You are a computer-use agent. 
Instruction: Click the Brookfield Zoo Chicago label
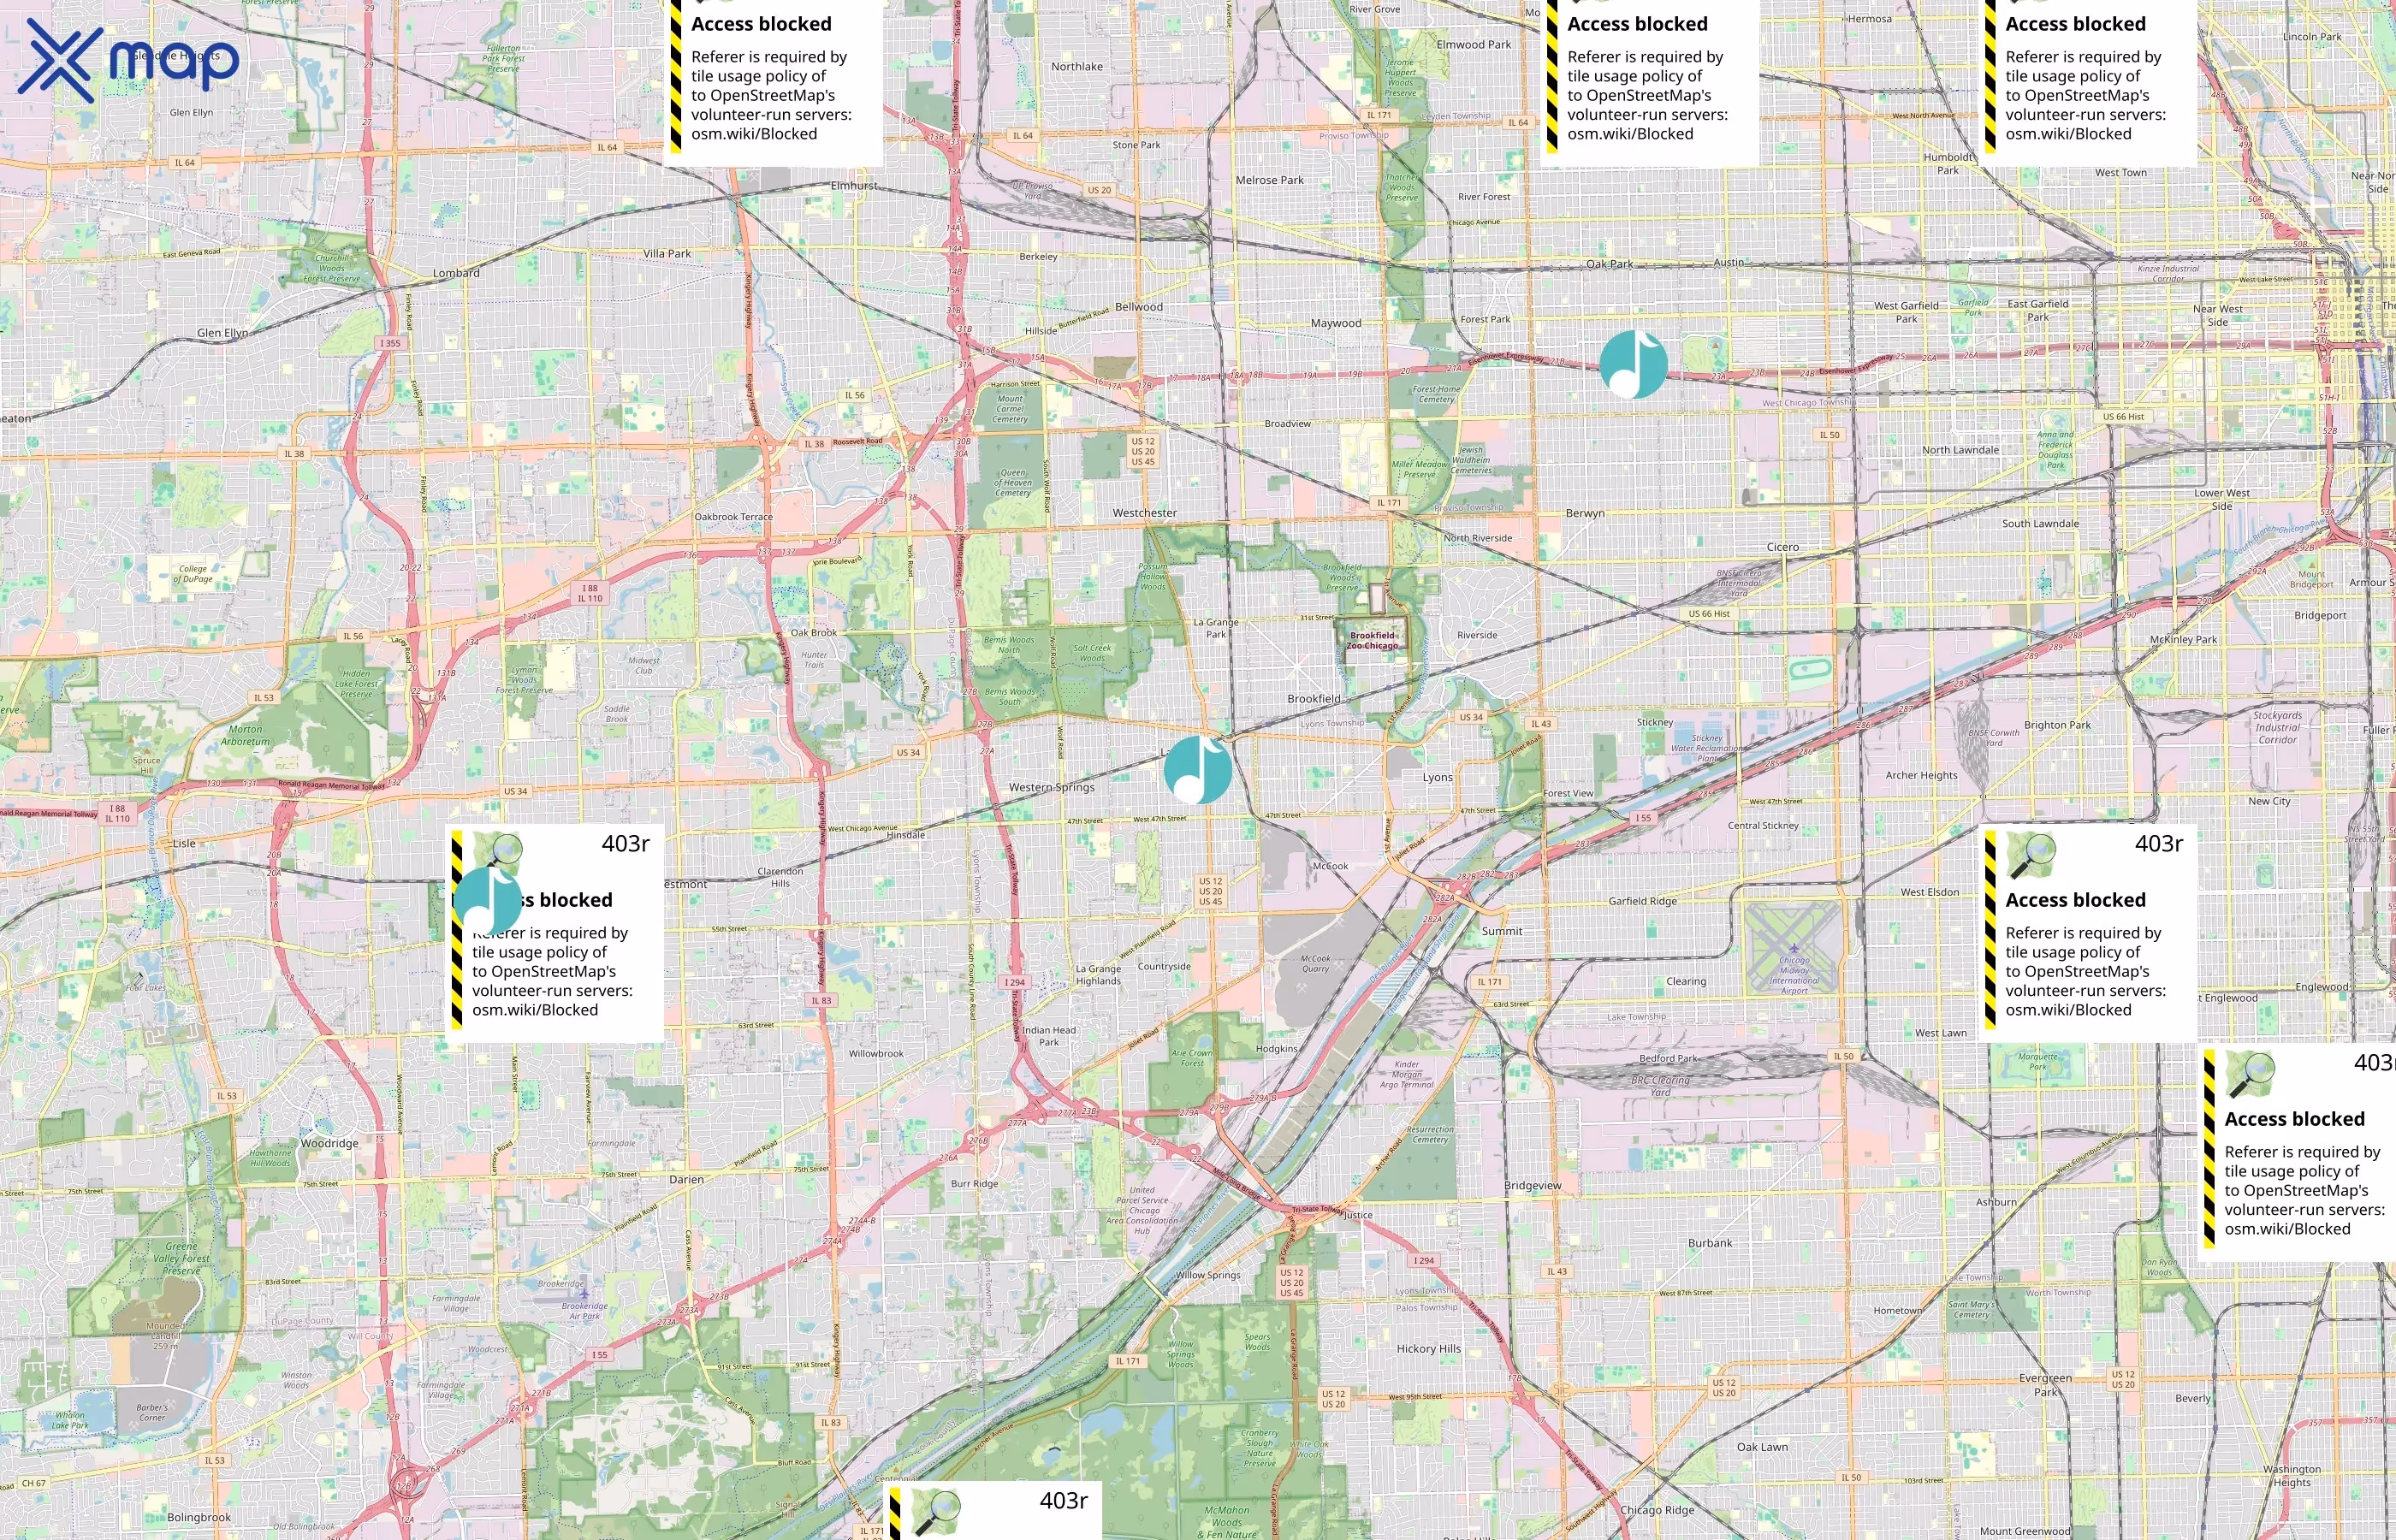point(1372,640)
